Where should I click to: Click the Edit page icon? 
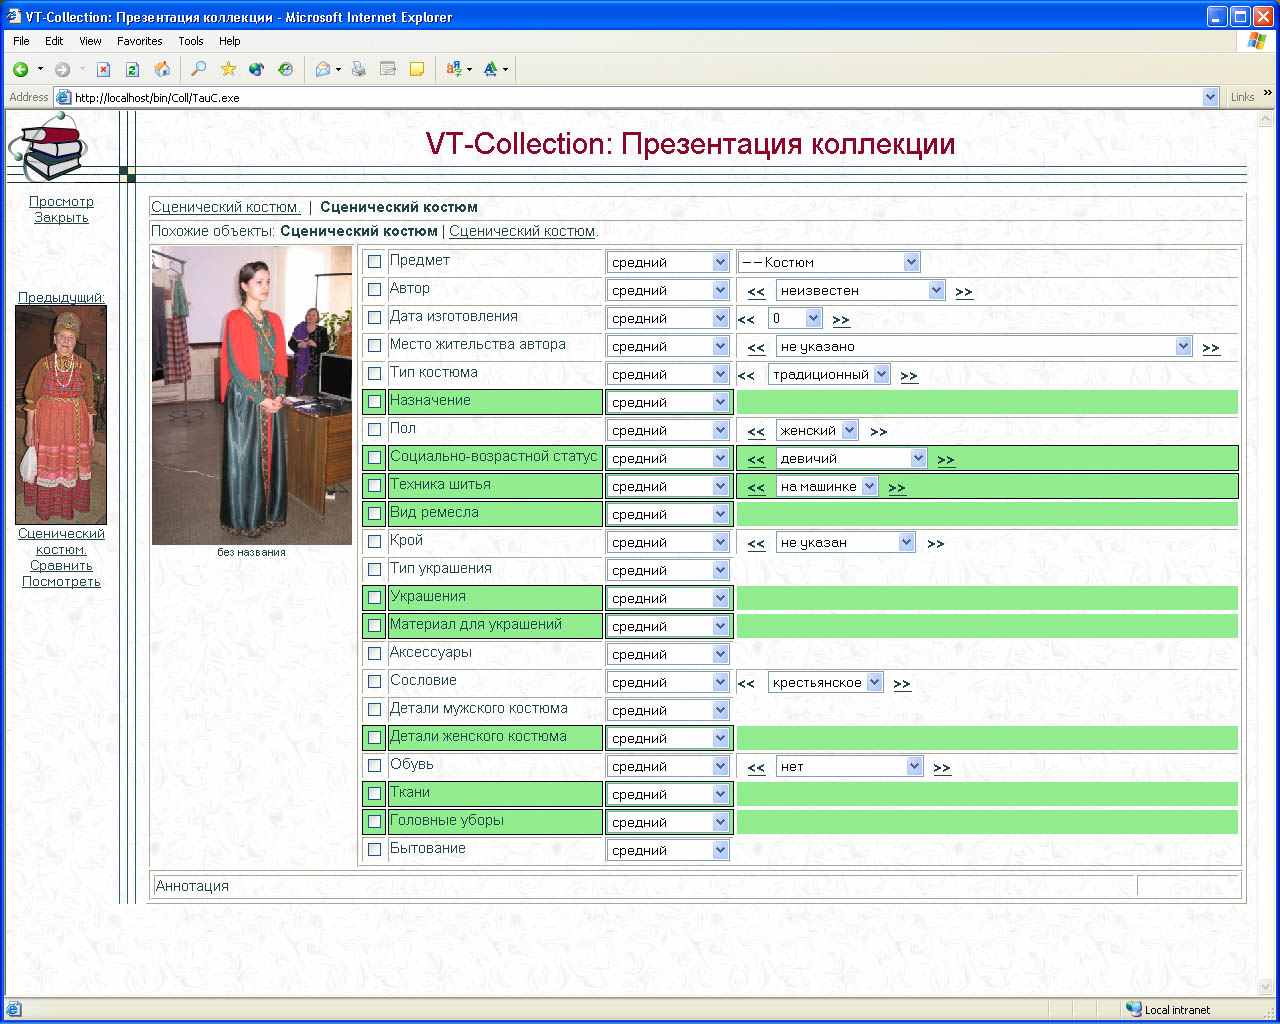tap(388, 69)
